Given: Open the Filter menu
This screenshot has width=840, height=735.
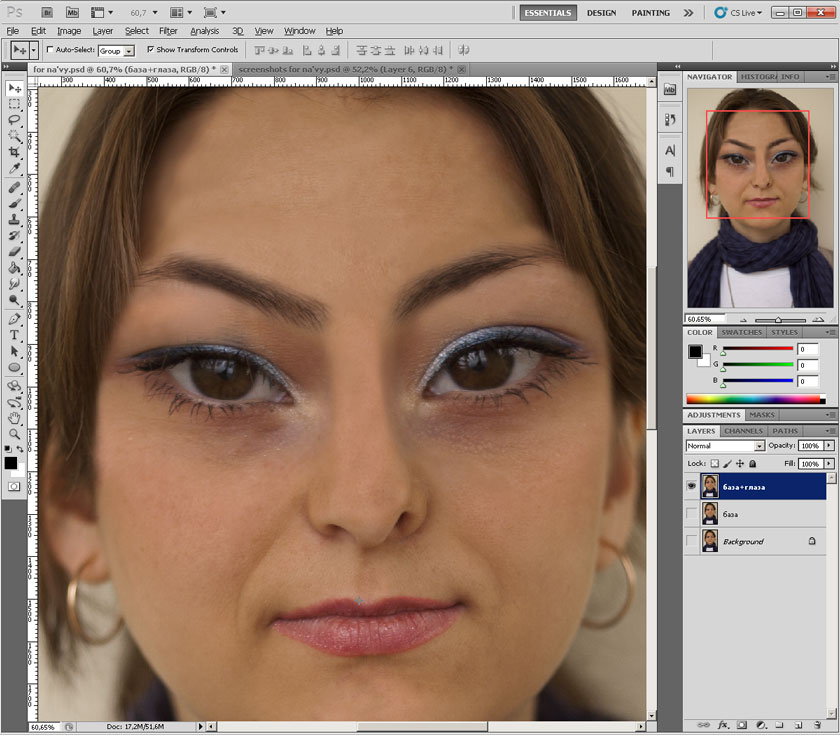Looking at the screenshot, I should pos(167,31).
